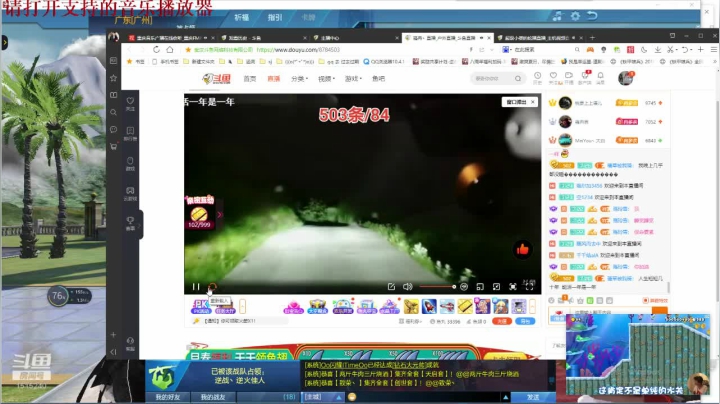Reload the browser page
Image resolution: width=720 pixels, height=404 pixels.
157,50
